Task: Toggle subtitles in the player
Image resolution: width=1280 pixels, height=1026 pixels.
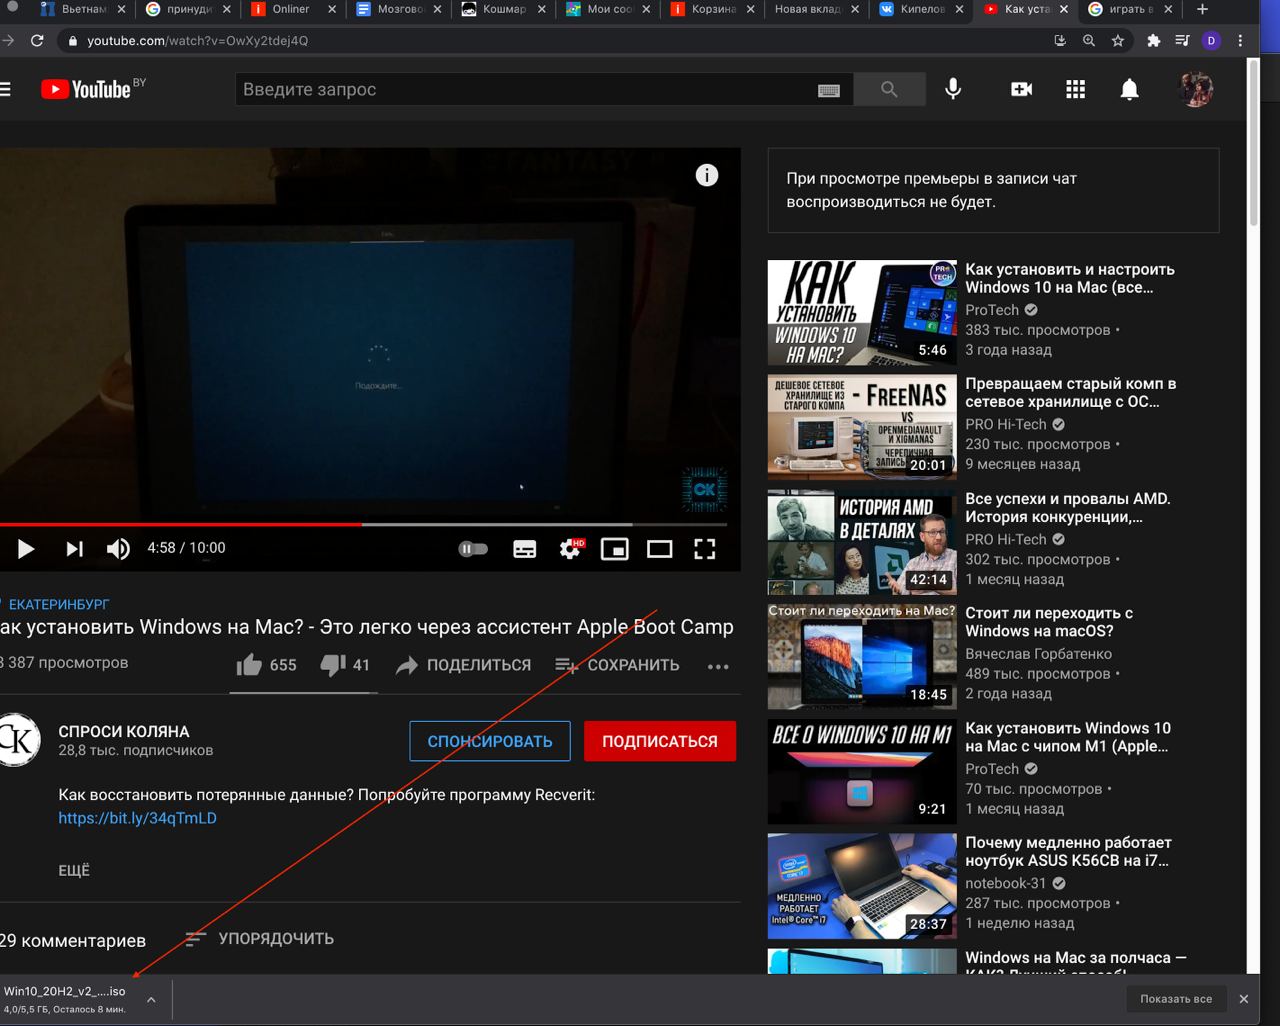Action: pos(525,548)
